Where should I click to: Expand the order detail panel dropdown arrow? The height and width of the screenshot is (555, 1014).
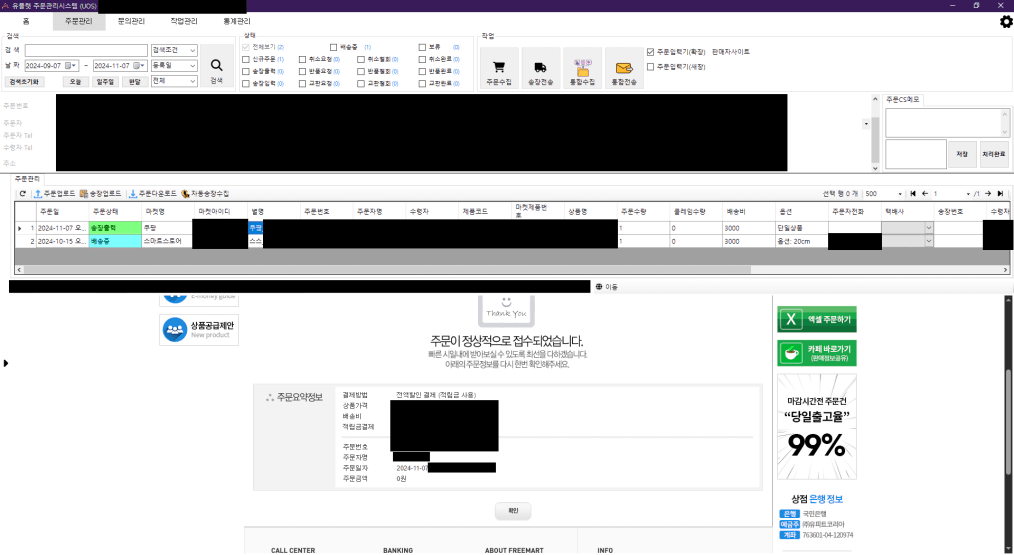[x=866, y=124]
